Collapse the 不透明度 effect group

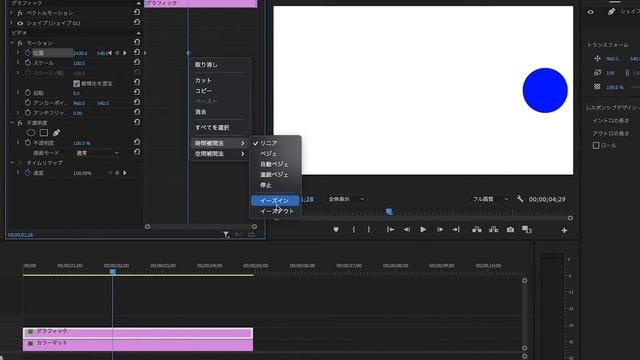[11, 122]
